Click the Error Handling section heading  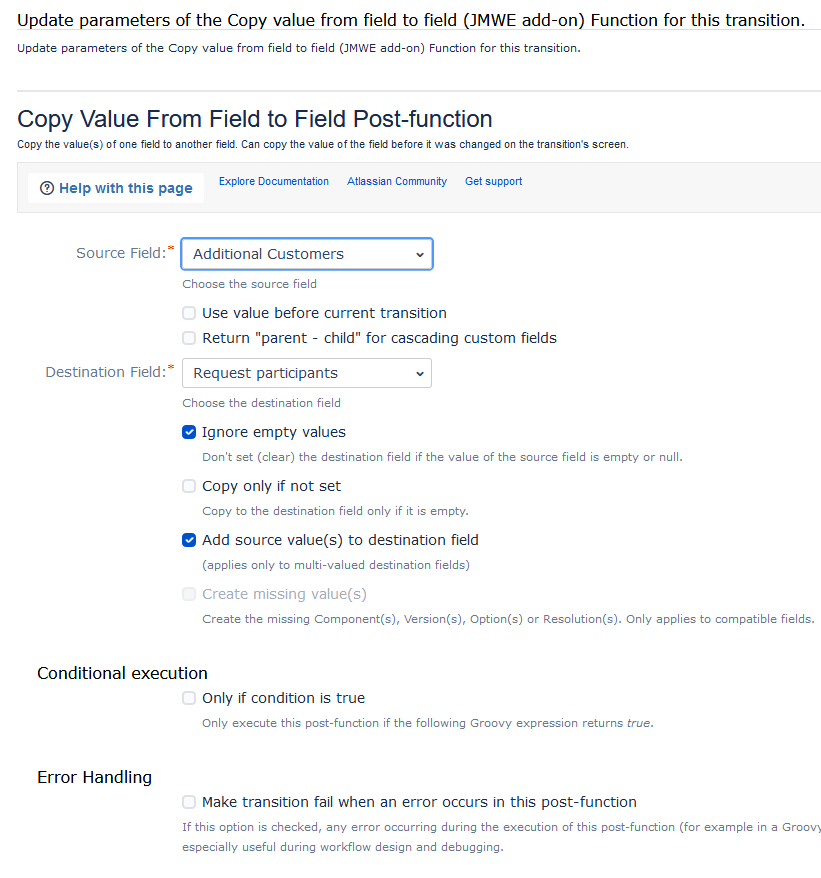click(x=94, y=777)
